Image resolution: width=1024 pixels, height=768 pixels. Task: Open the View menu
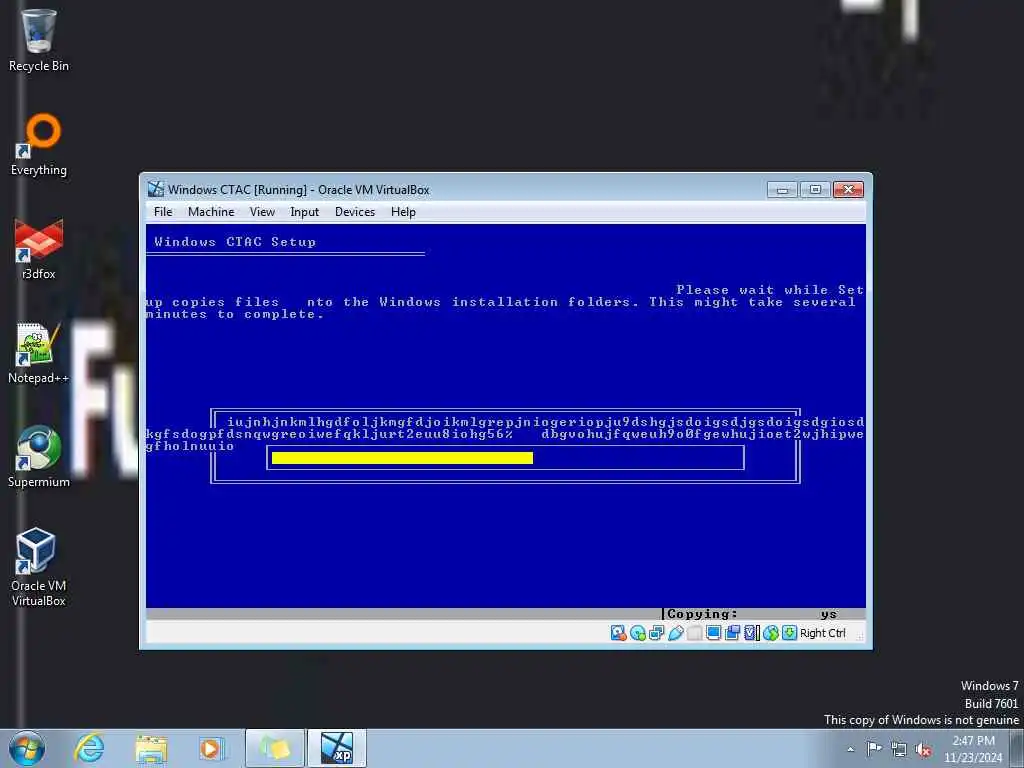point(262,212)
